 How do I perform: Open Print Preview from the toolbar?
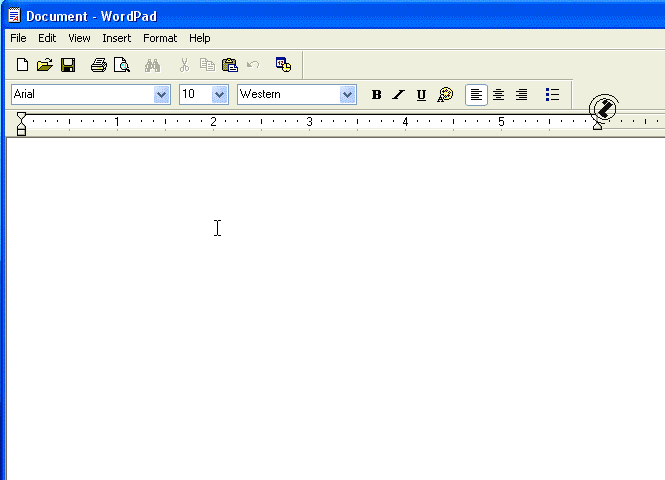point(122,65)
